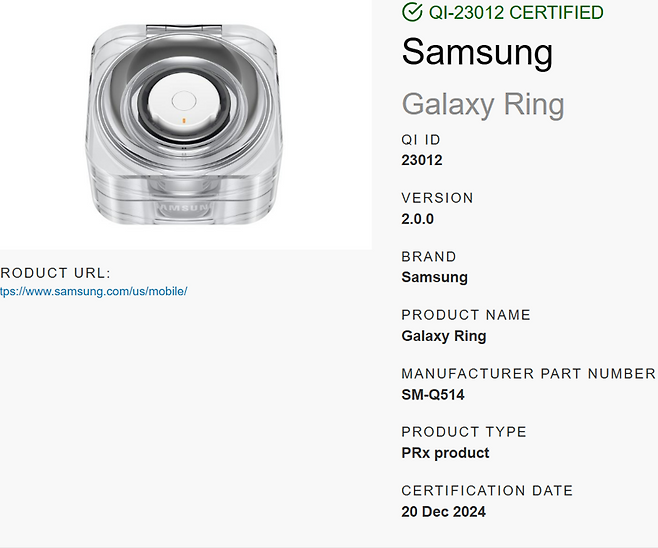Click the Samsung brand value
658x548 pixels.
434,277
